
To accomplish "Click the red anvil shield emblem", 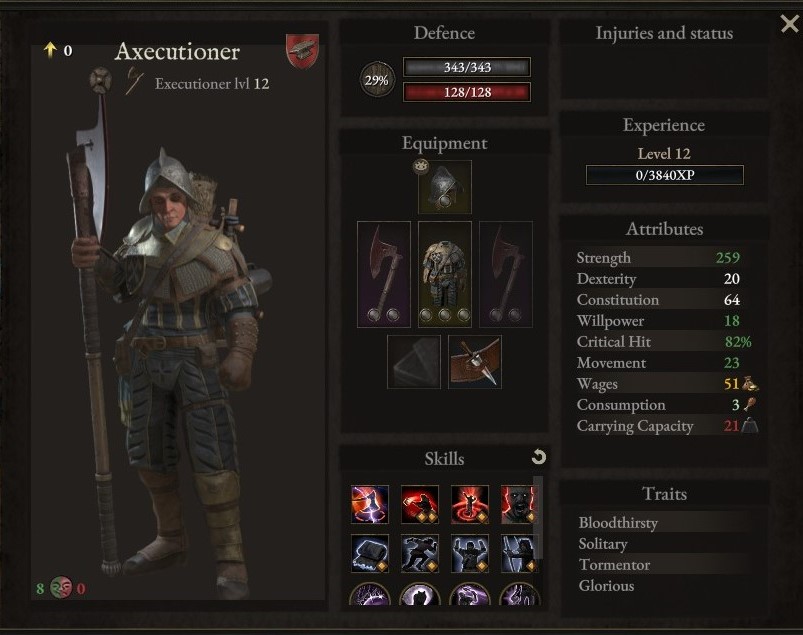I will tap(302, 51).
